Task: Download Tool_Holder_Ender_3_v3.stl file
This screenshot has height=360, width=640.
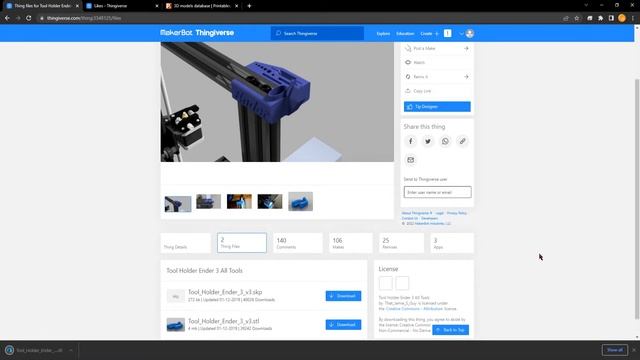Action: 343,324
